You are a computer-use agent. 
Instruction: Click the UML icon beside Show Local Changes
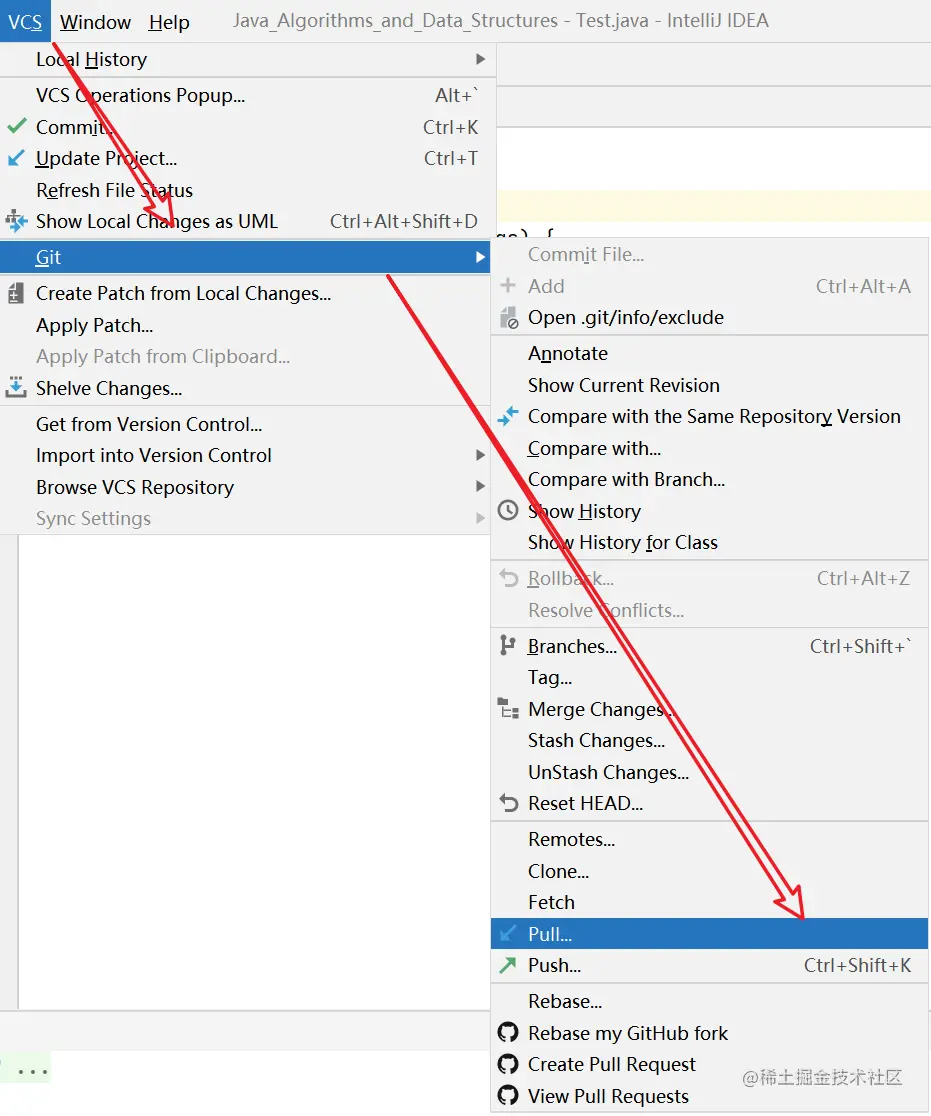click(x=16, y=221)
